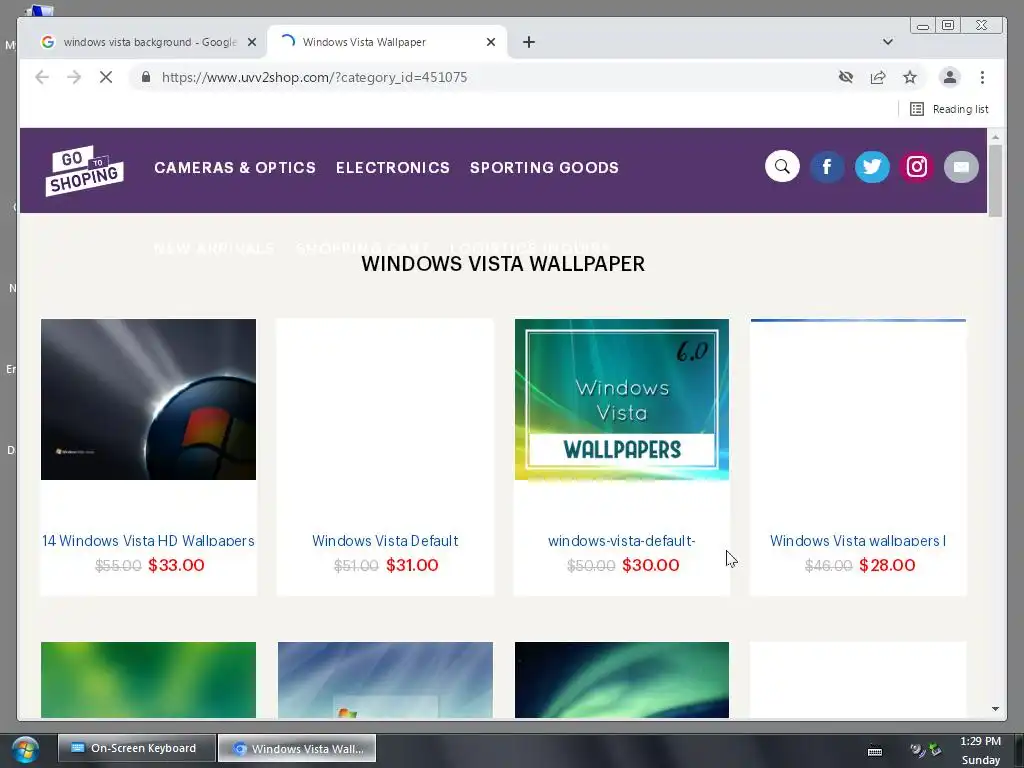Click the Windows Start orb
This screenshot has width=1024, height=768.
pos(25,750)
